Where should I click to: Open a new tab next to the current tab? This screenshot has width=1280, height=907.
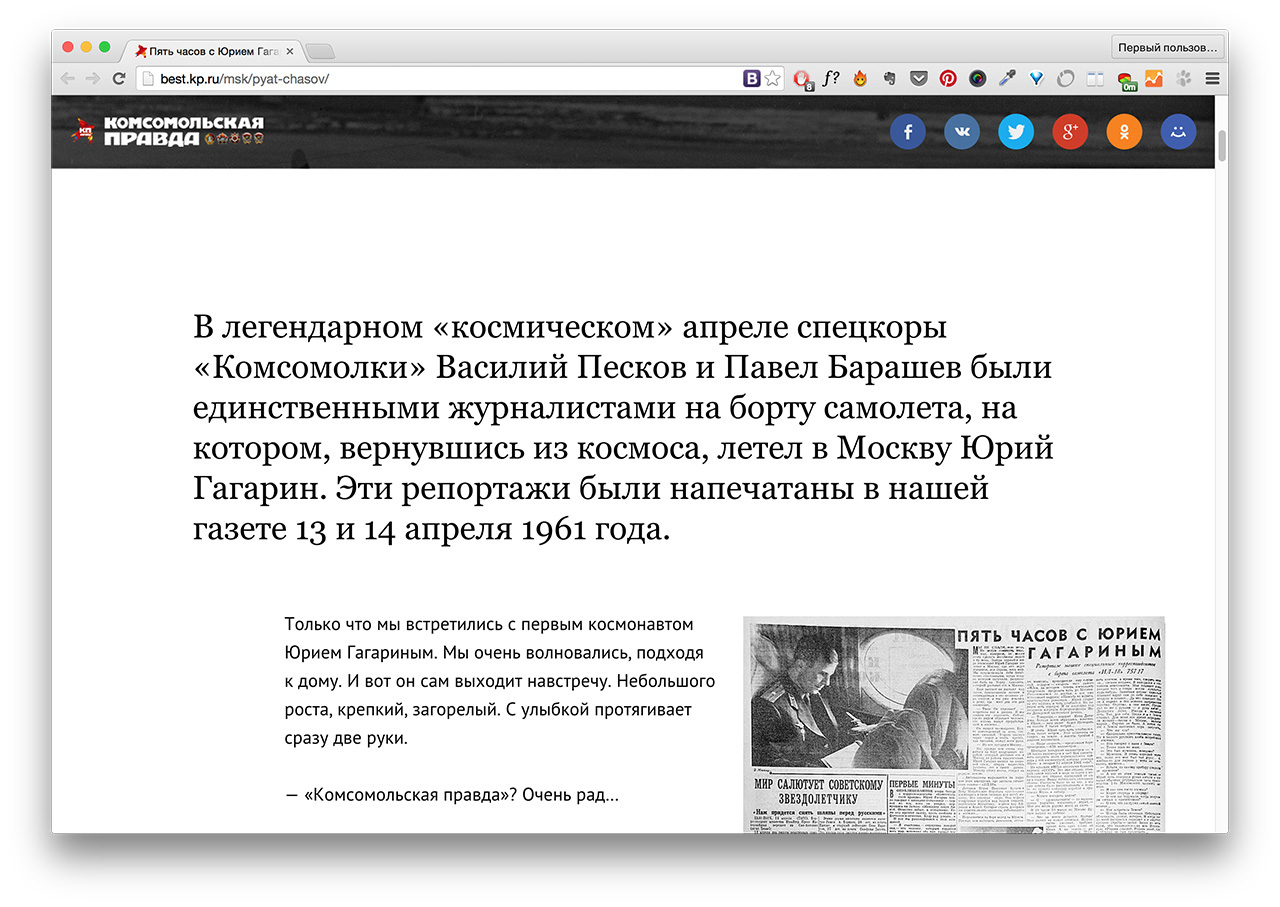click(319, 51)
